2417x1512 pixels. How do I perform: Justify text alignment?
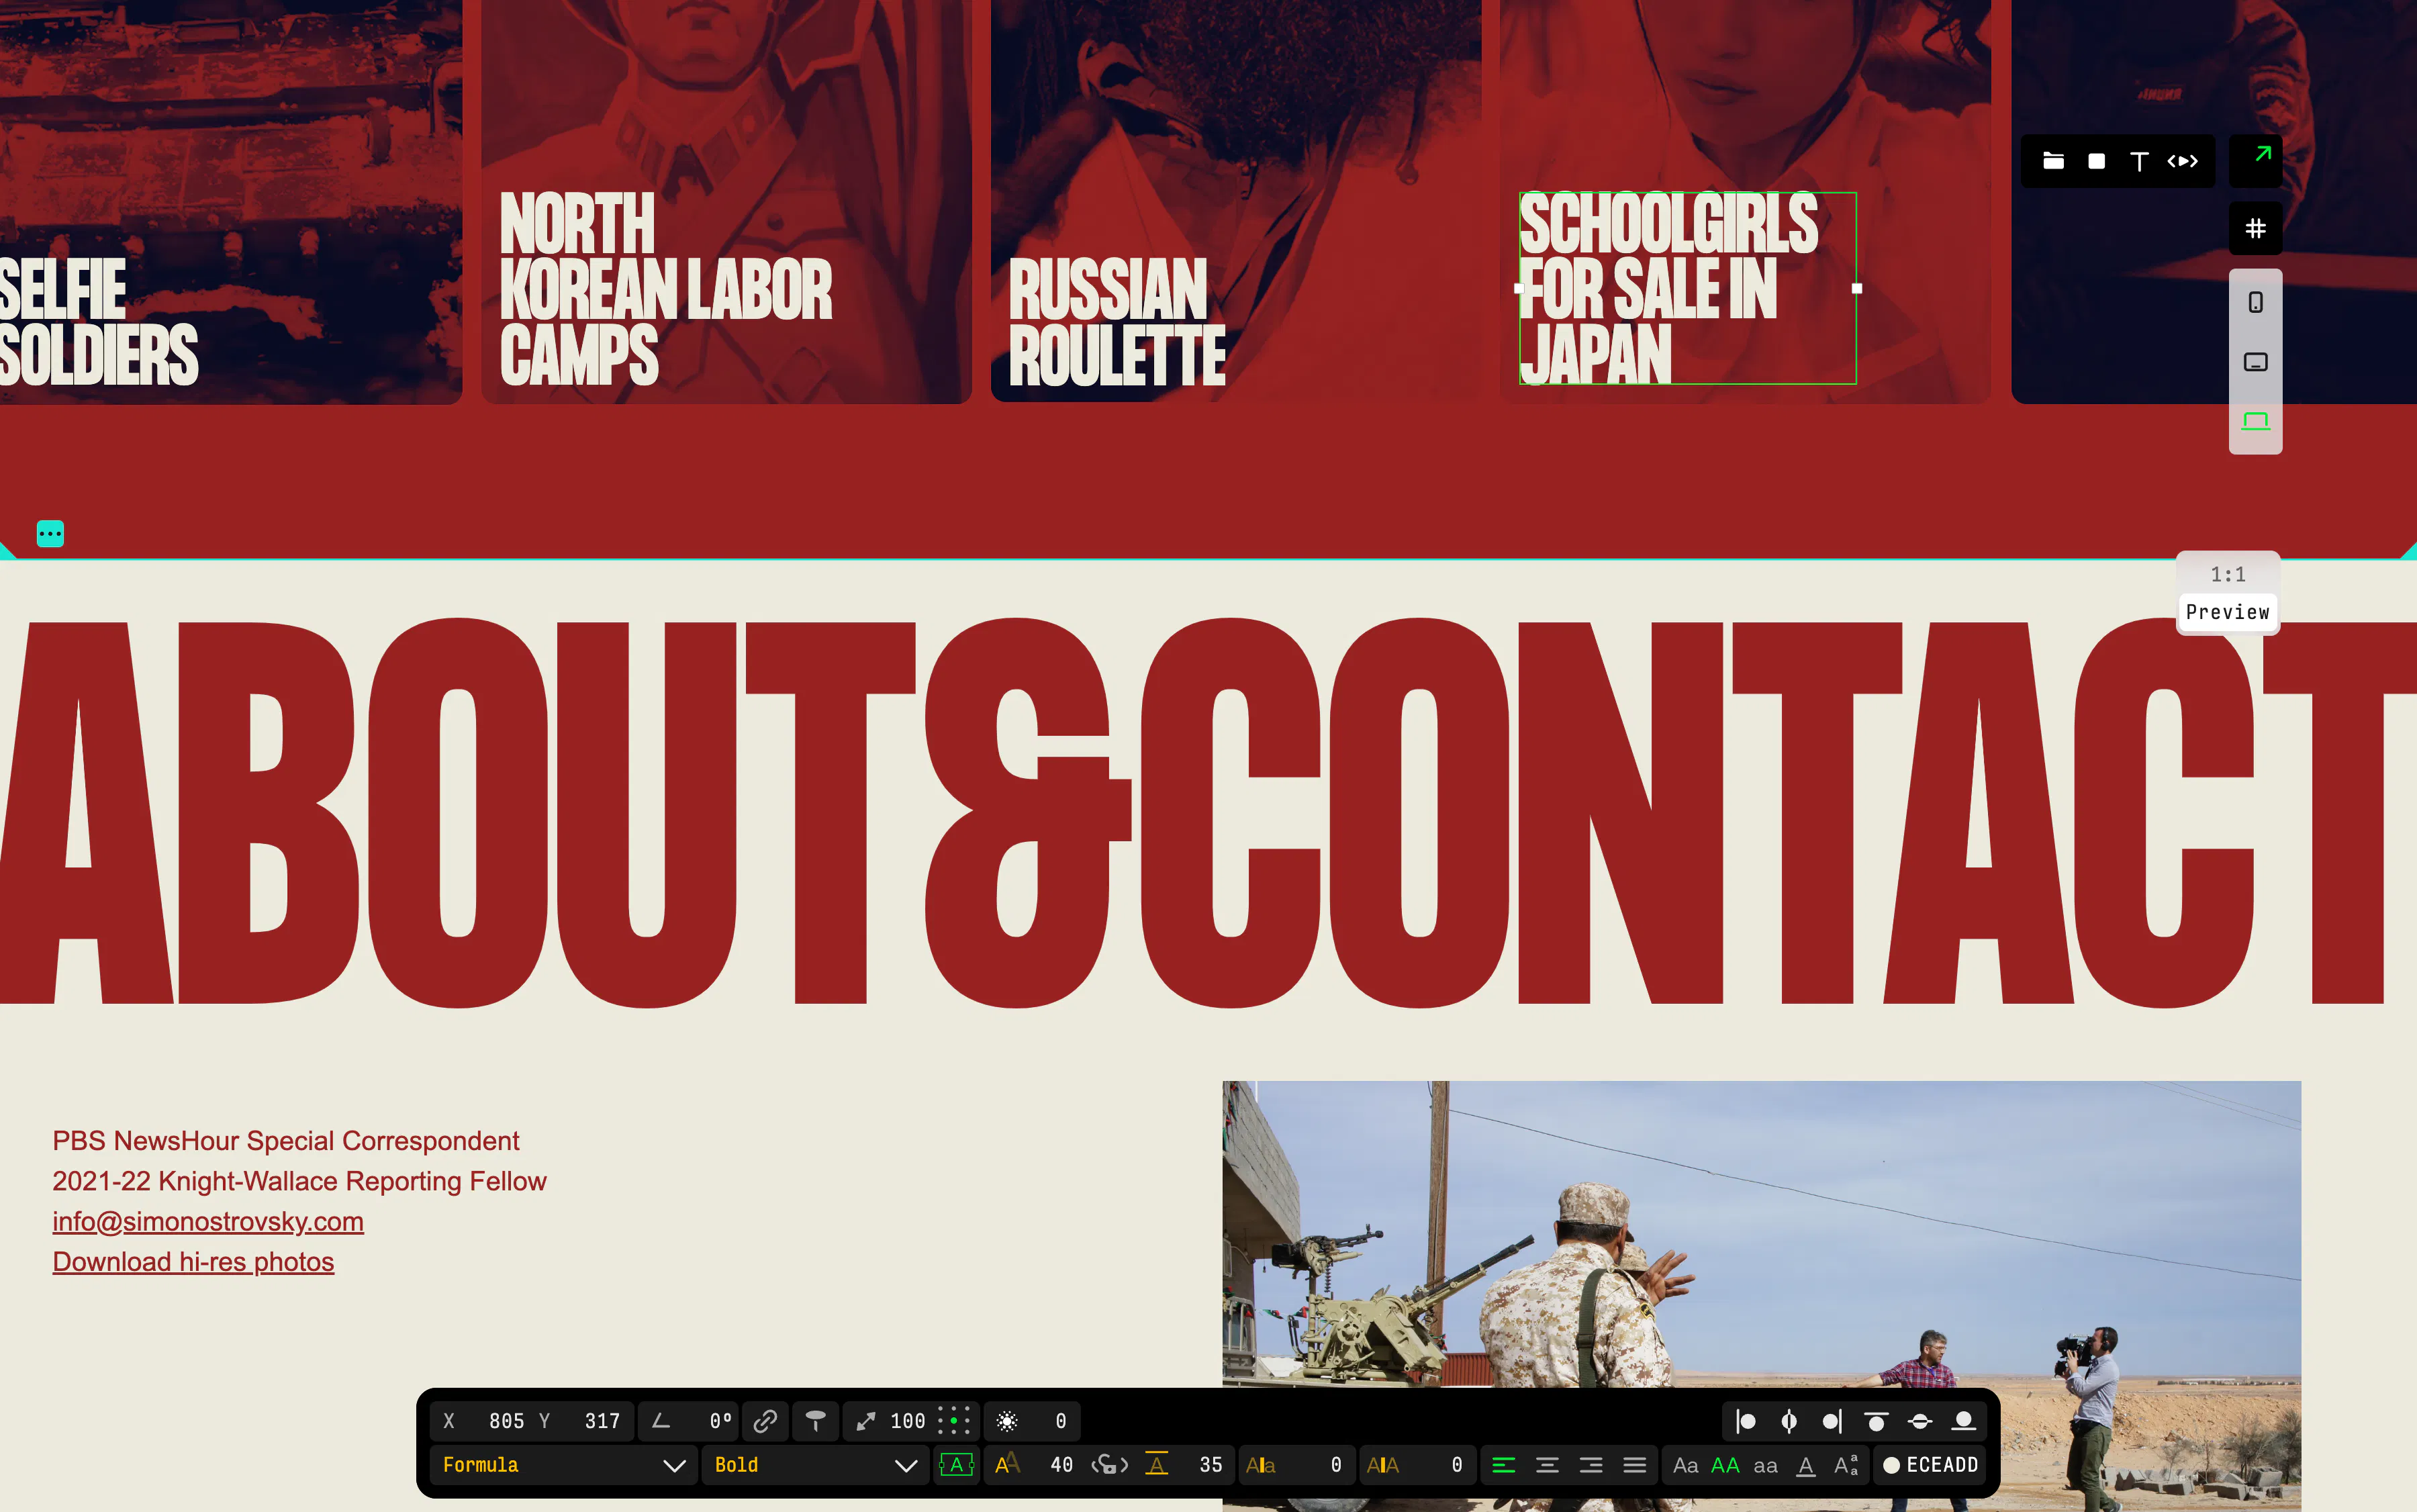[x=1634, y=1465]
